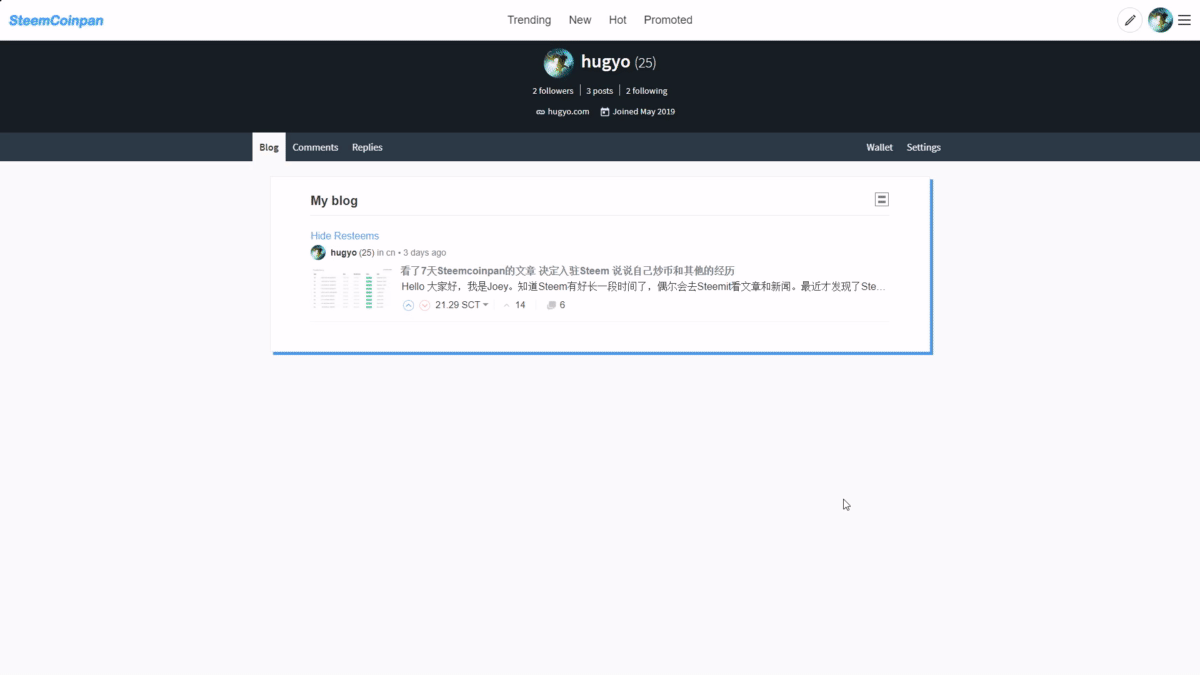Image resolution: width=1200 pixels, height=675 pixels.
Task: Open the cn category tag
Action: 391,253
